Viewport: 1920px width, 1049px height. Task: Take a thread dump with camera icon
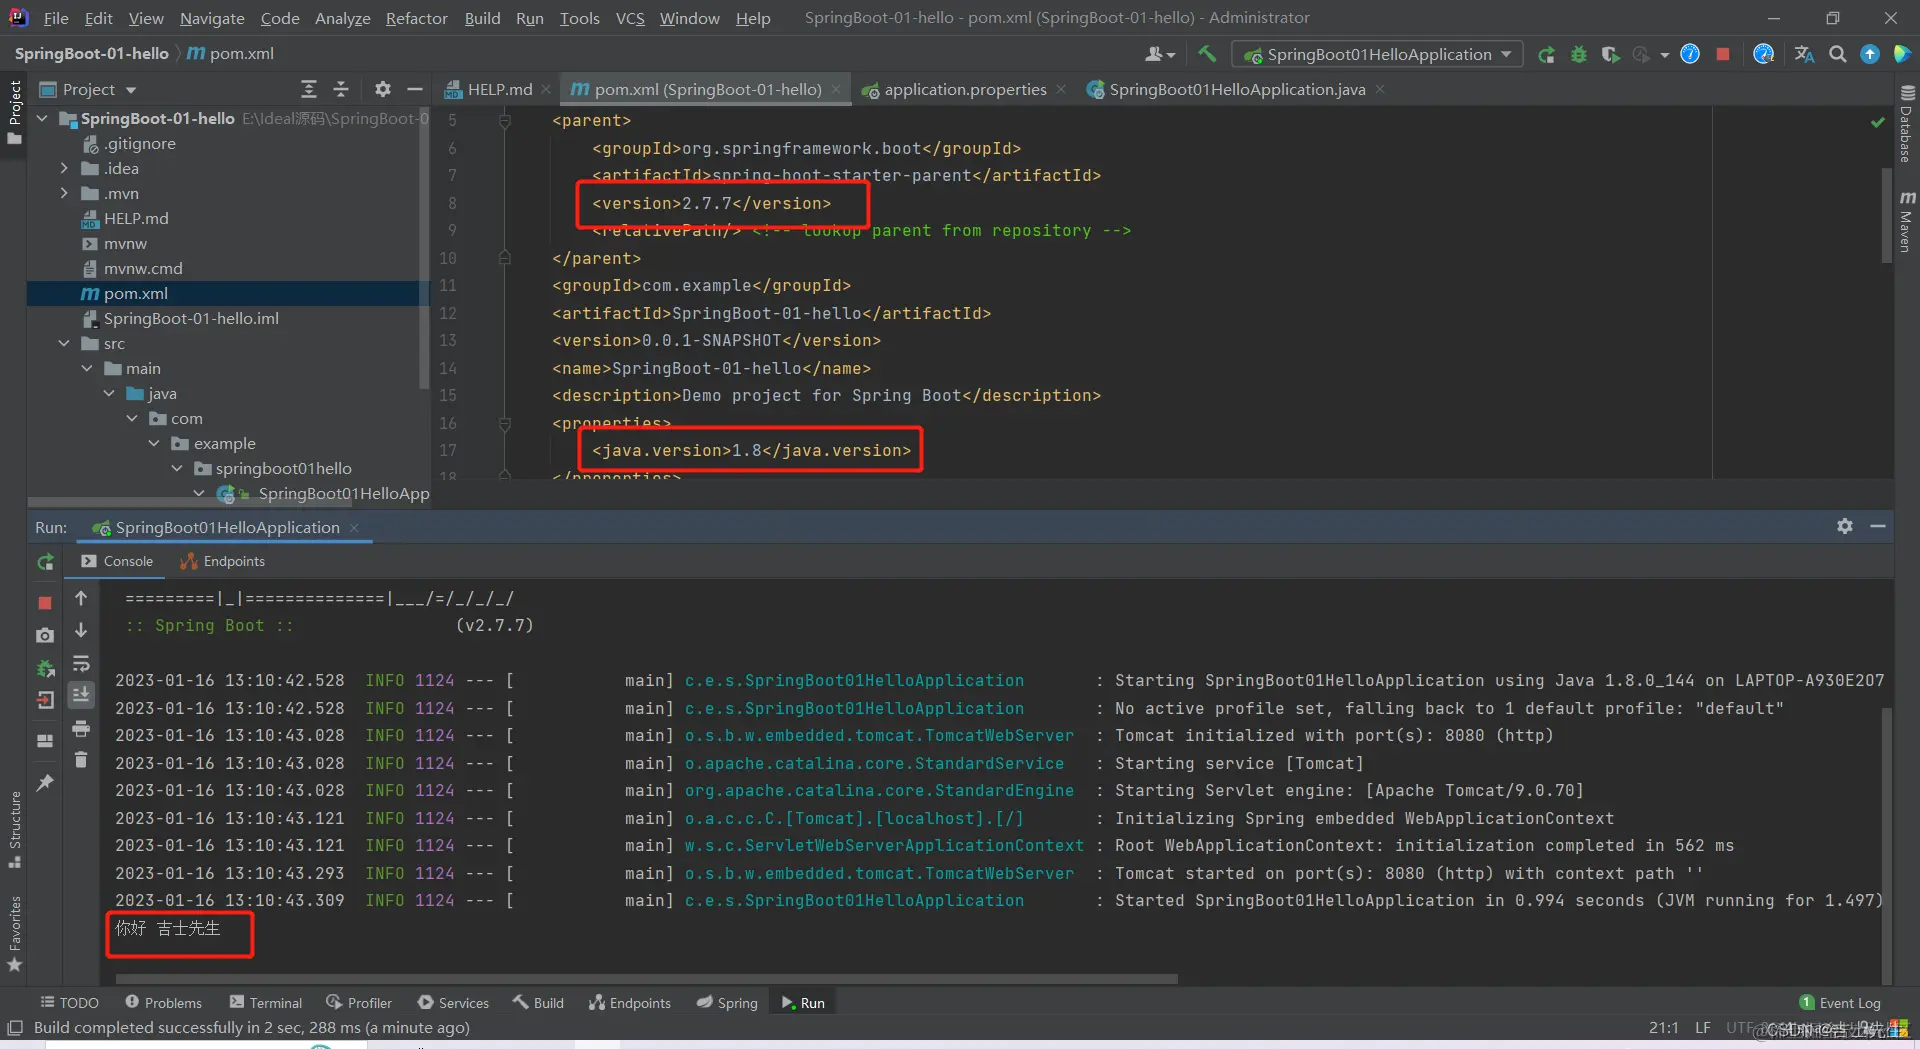click(45, 635)
